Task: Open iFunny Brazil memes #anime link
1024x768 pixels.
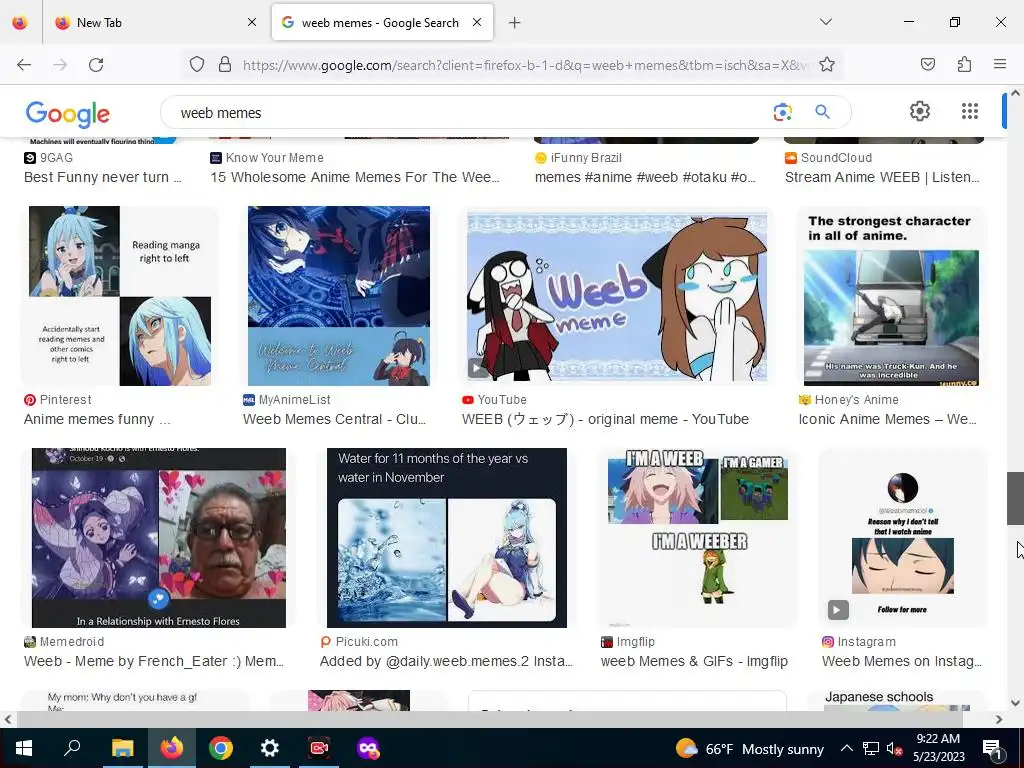Action: pyautogui.click(x=645, y=177)
